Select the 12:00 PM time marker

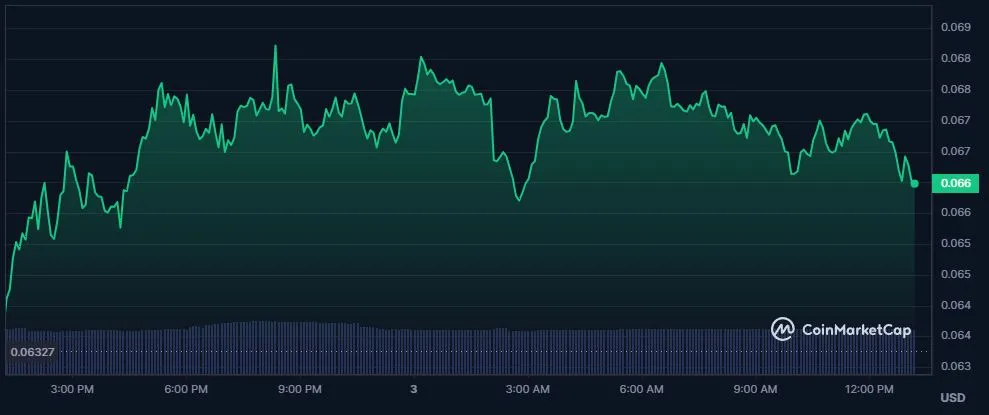pos(869,388)
